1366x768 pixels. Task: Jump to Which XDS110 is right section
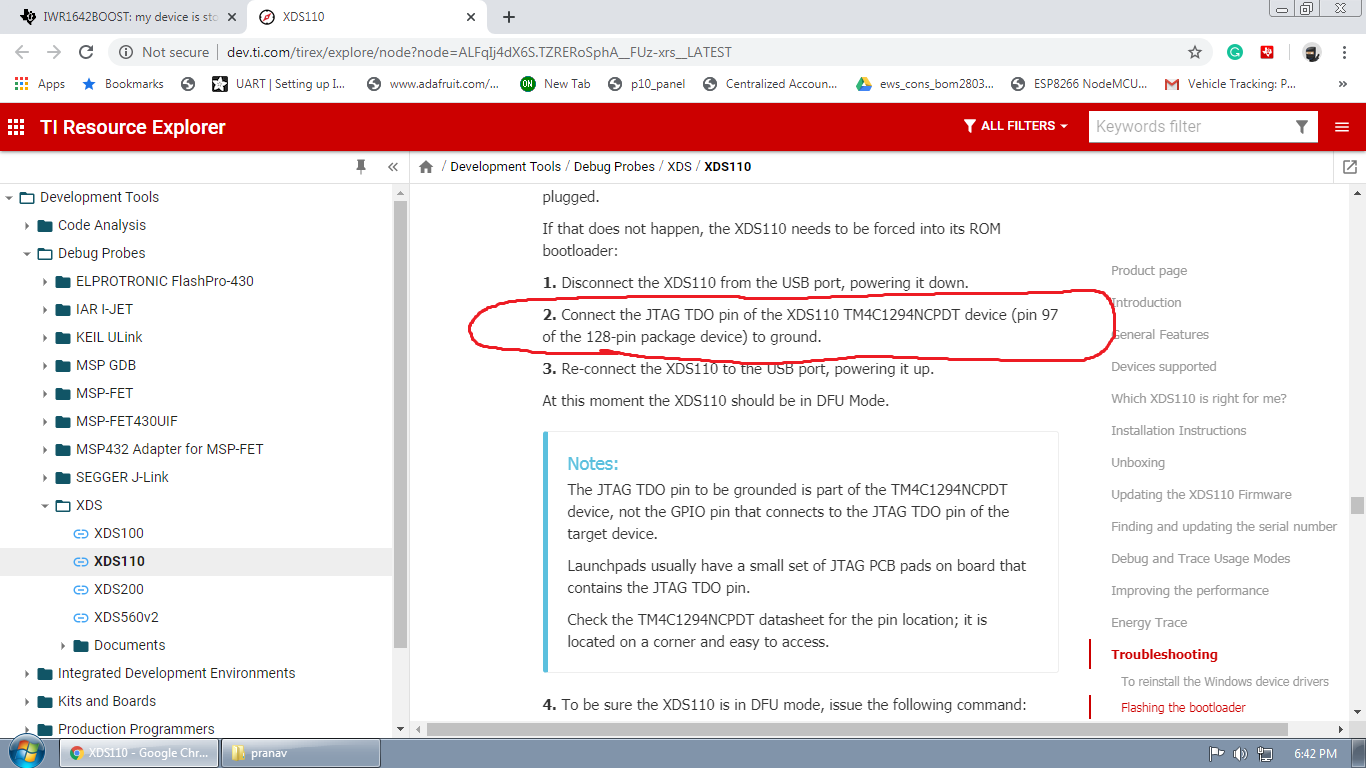coord(1199,399)
